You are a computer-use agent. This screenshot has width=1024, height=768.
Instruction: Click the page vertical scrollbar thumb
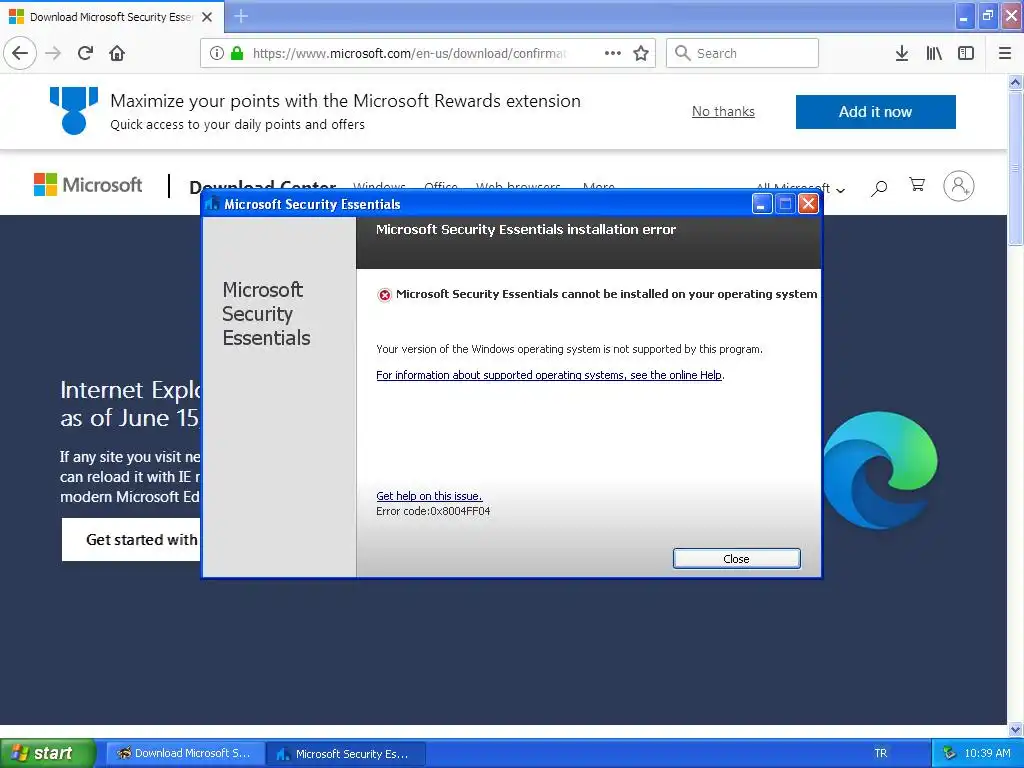(x=1015, y=168)
